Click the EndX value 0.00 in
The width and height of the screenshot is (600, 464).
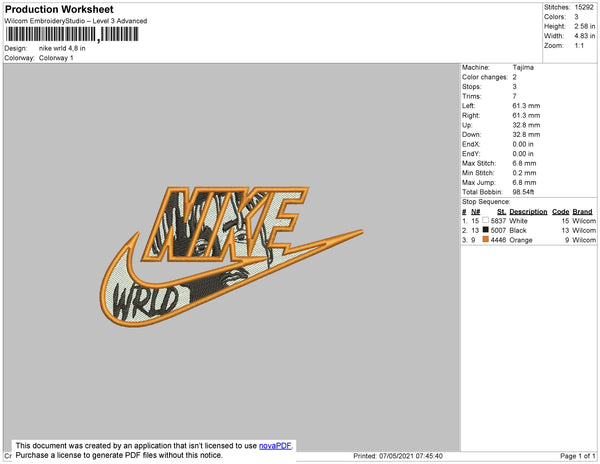click(523, 144)
